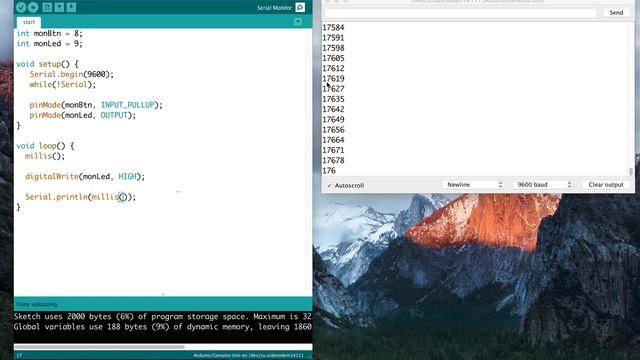640x360 pixels.
Task: Click 'digitalWrite(monLed, HIGH);' line
Action: pos(85,176)
